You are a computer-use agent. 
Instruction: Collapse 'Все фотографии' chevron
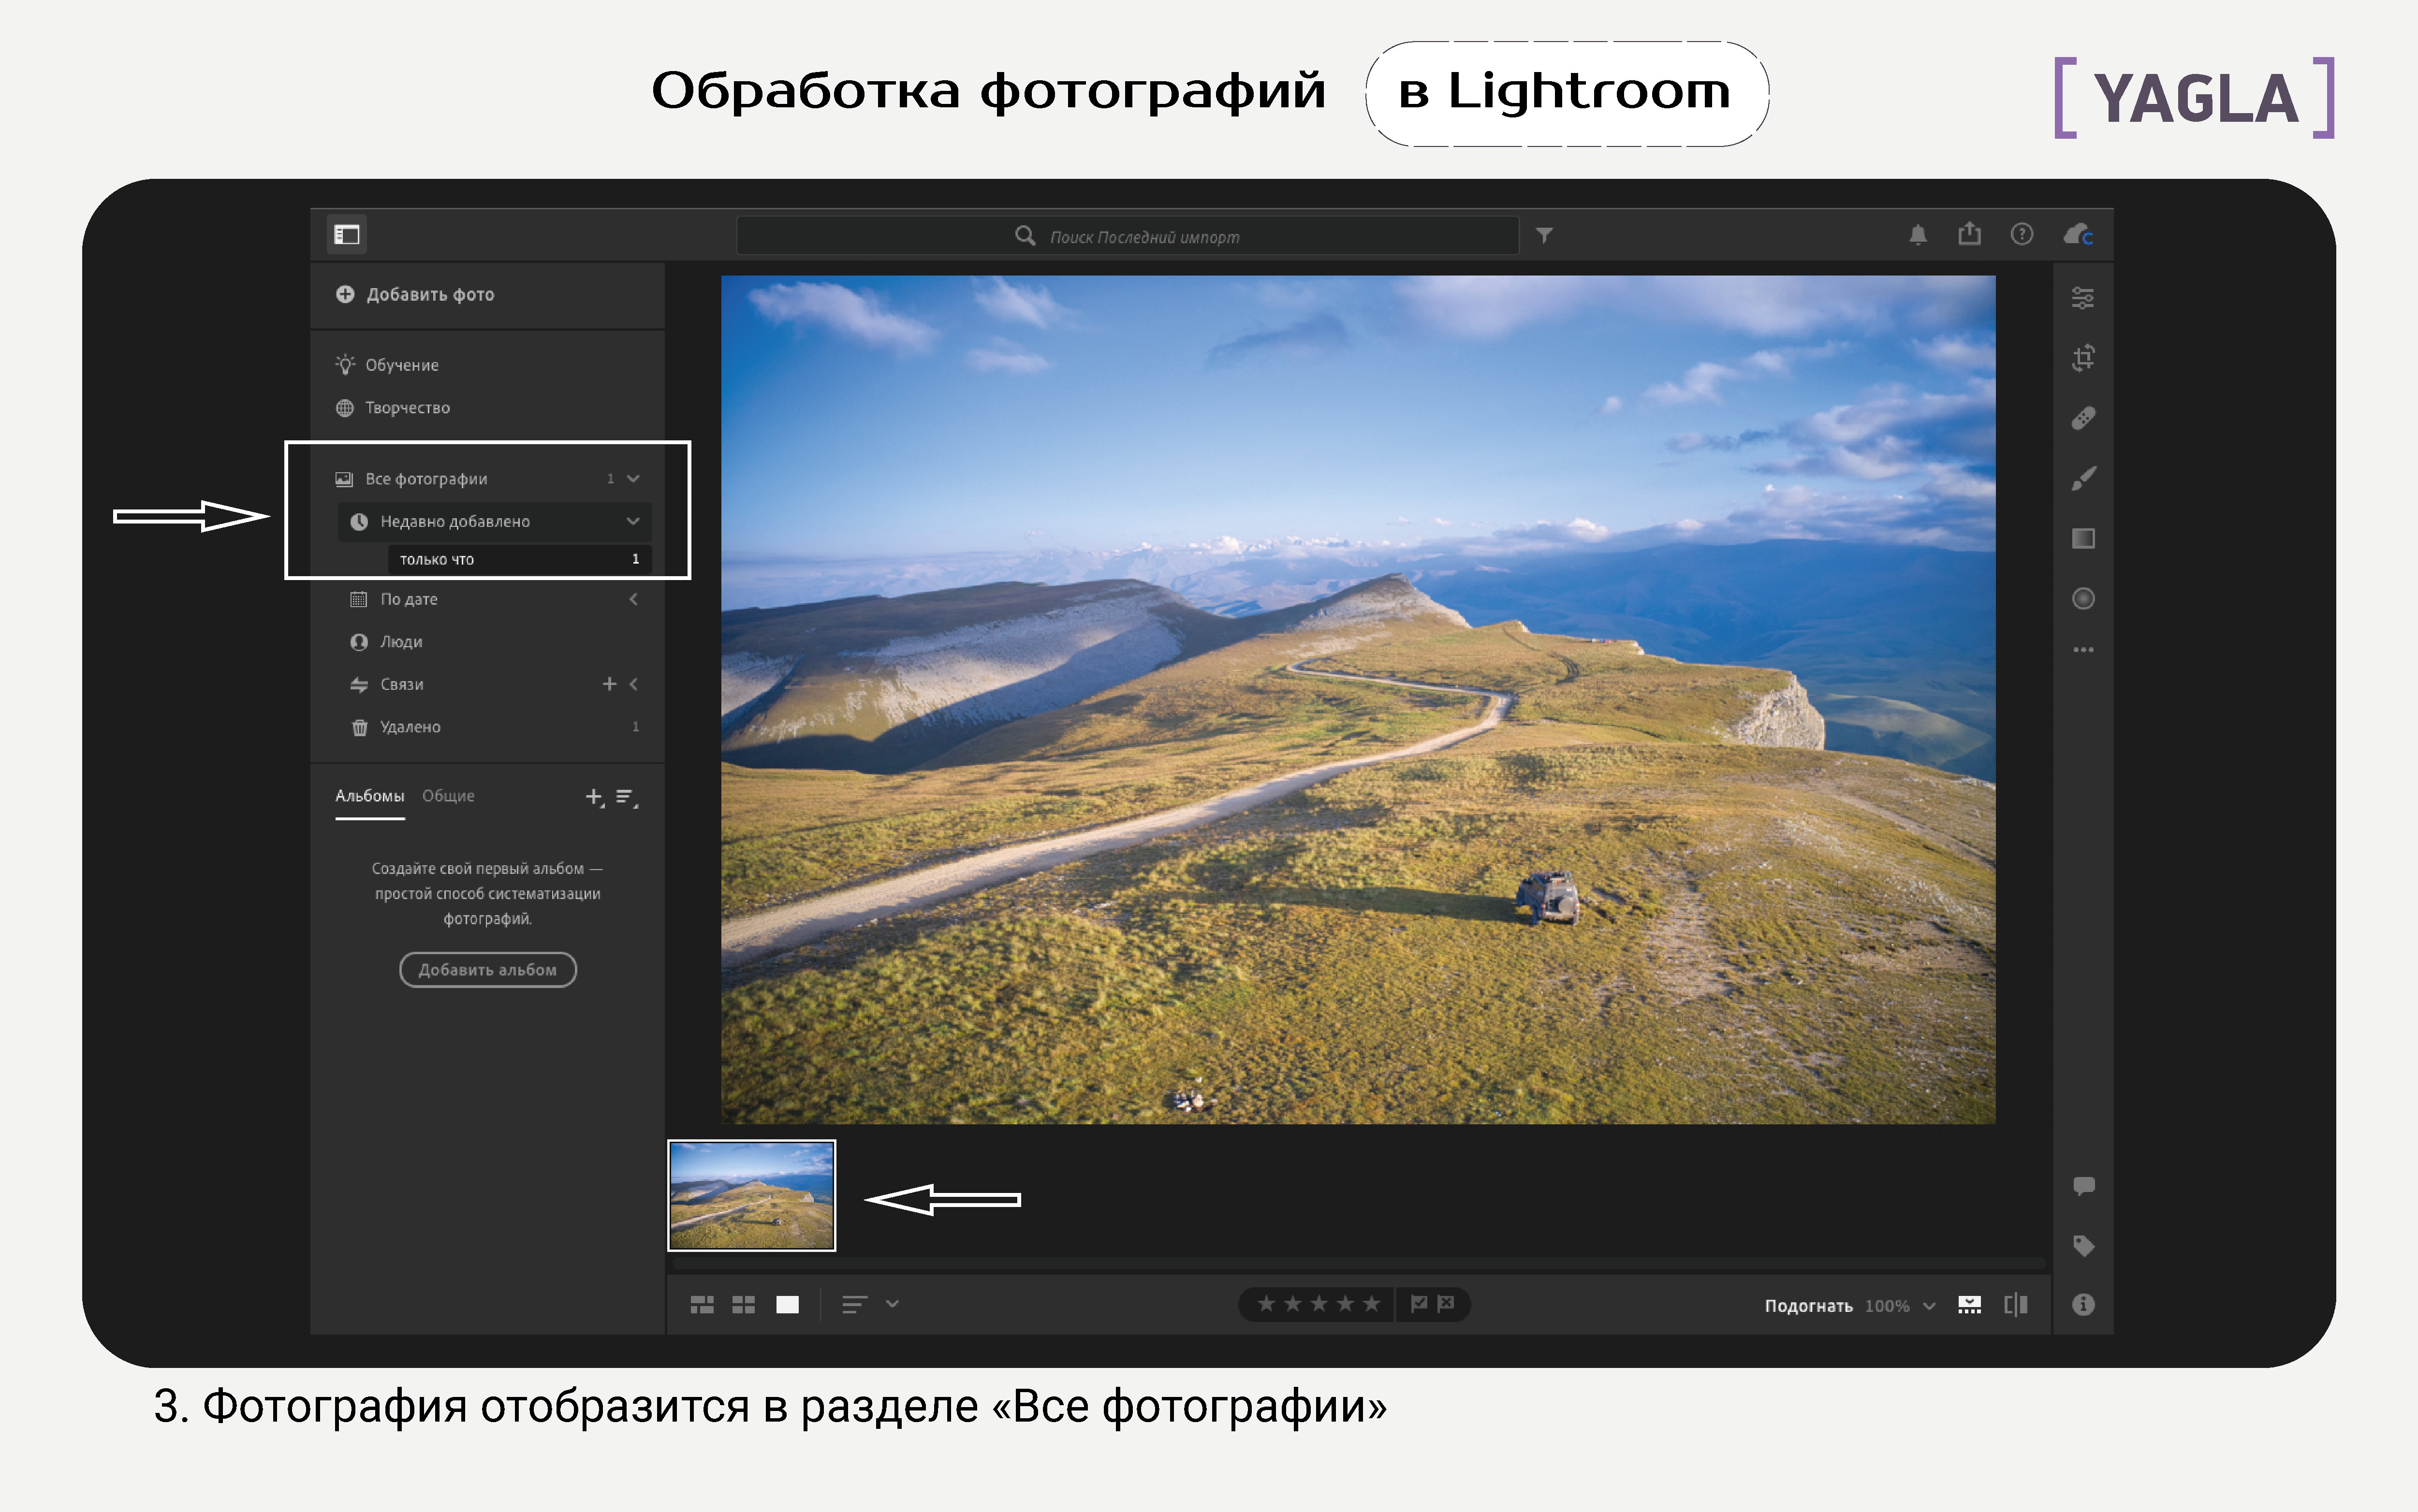(x=633, y=479)
